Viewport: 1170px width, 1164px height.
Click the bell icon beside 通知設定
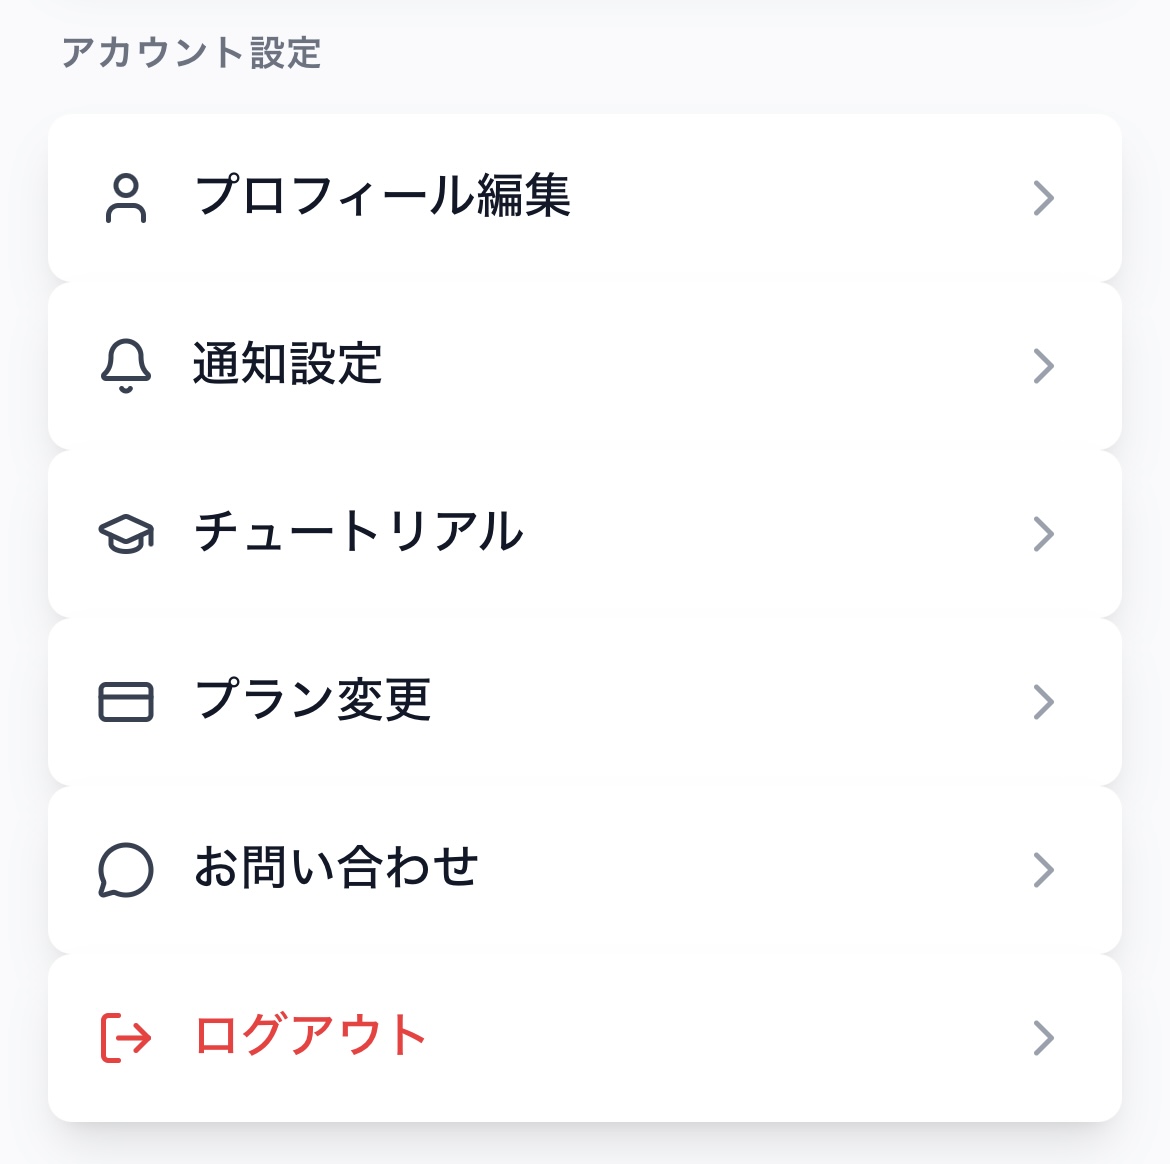click(126, 366)
